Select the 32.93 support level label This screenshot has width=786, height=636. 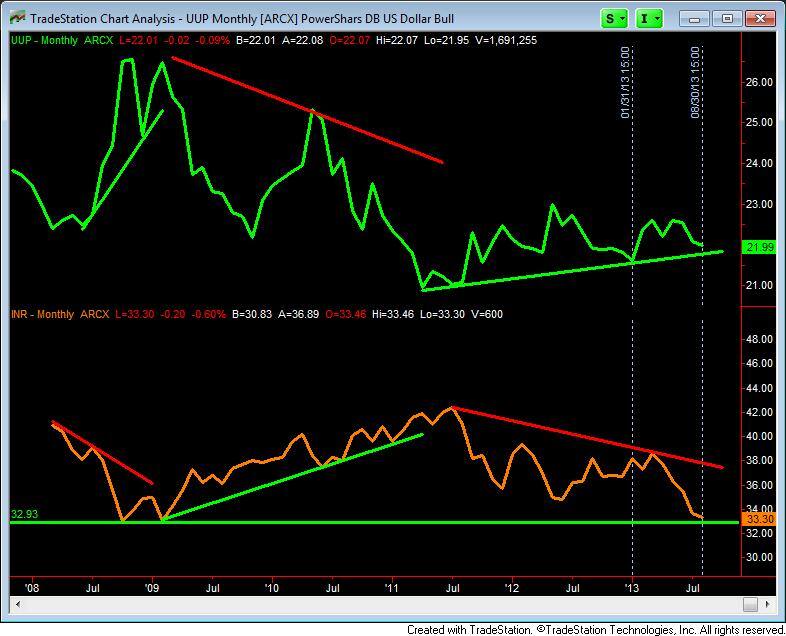click(24, 514)
